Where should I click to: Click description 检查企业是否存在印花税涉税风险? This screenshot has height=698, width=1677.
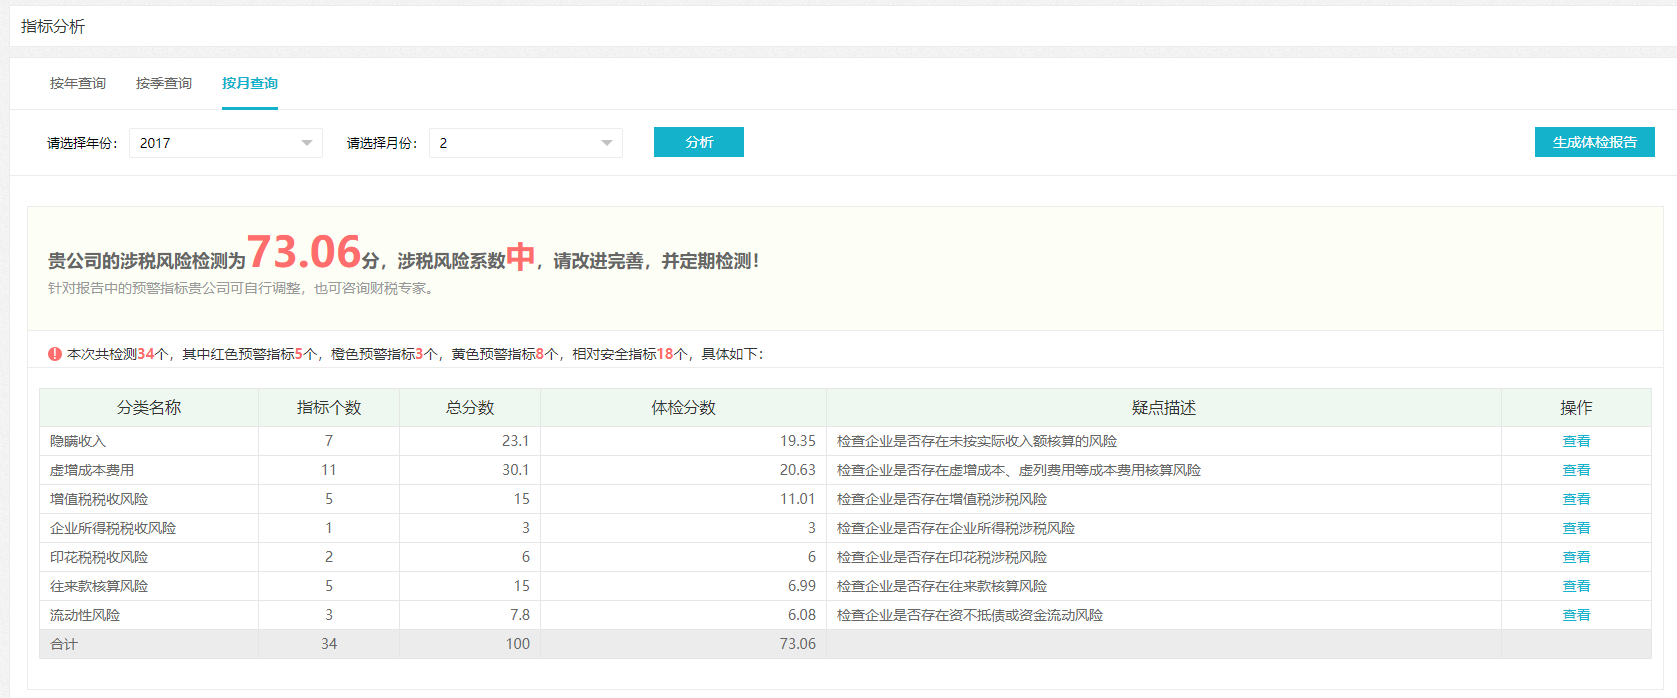point(942,557)
